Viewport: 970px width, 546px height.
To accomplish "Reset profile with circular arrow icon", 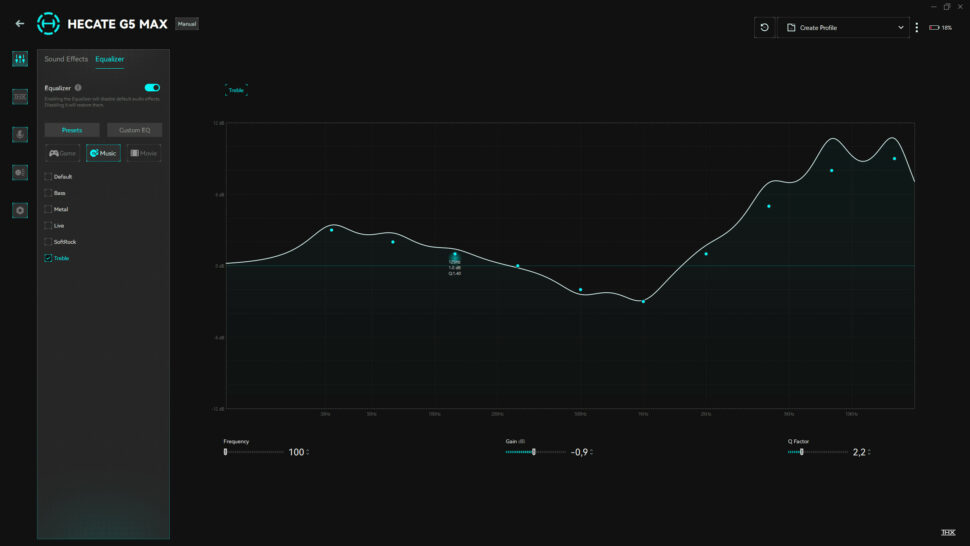I will click(765, 27).
